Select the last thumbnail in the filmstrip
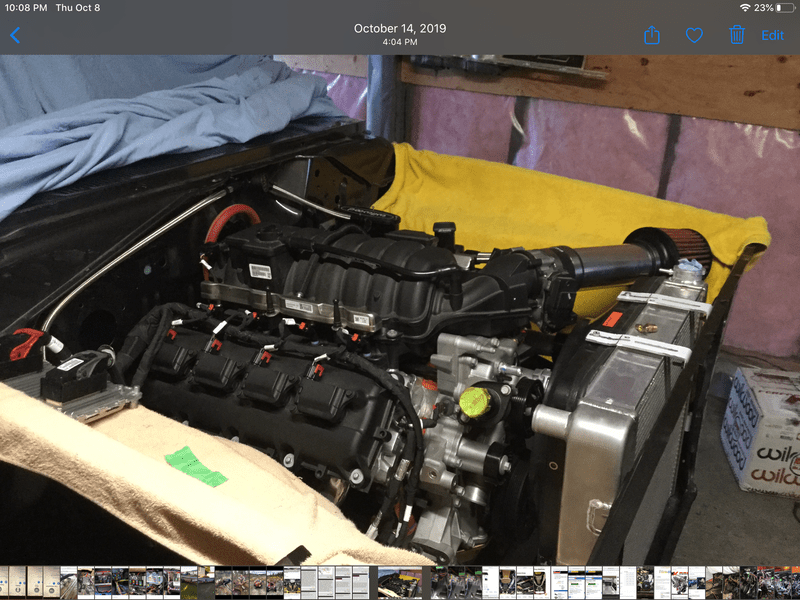The height and width of the screenshot is (600, 800). point(793,582)
